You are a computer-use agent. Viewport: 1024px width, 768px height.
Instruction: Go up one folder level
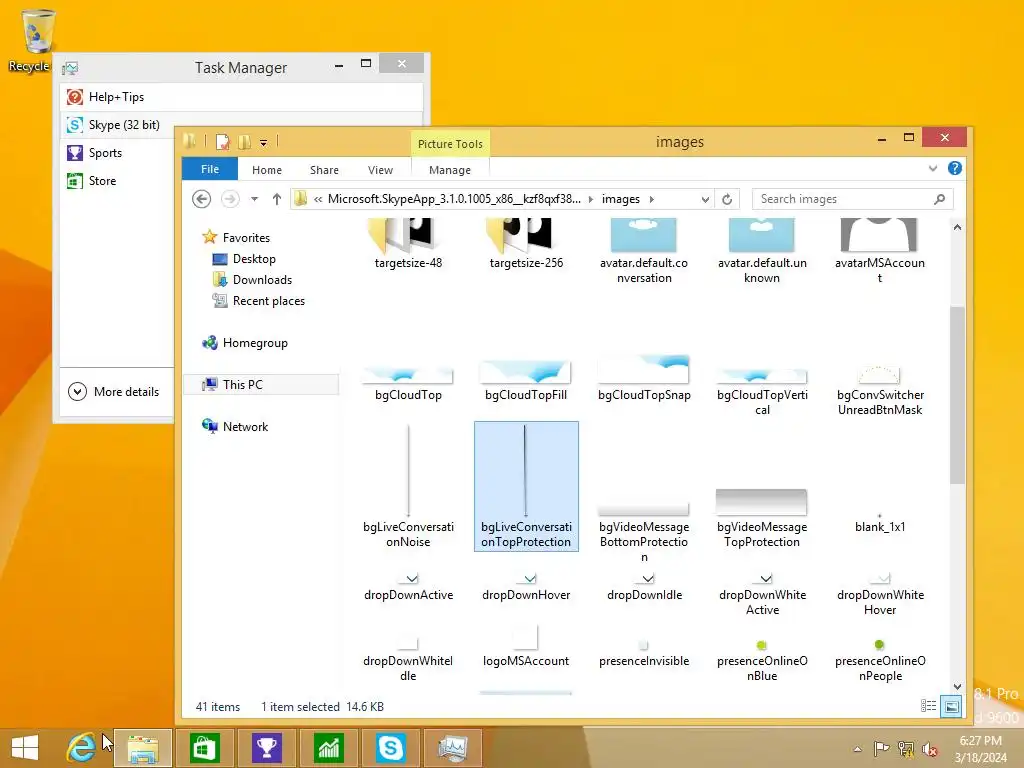pyautogui.click(x=277, y=199)
